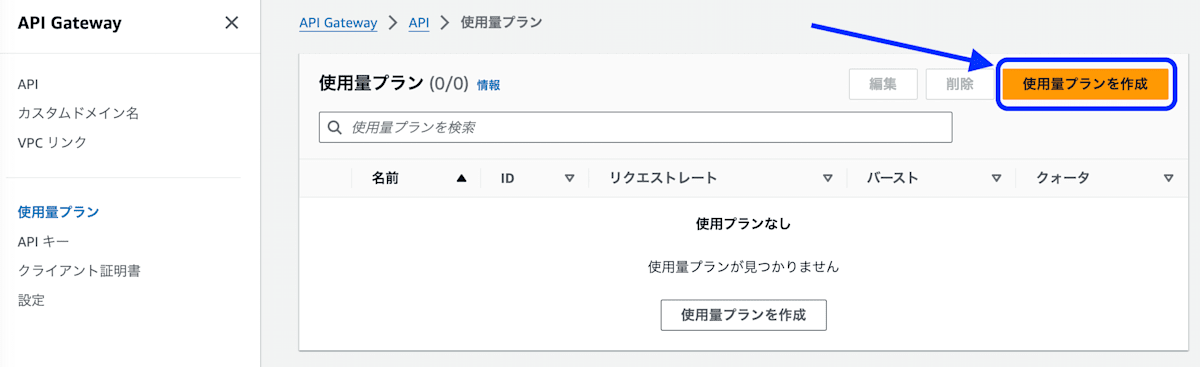Open the 情報 info link
This screenshot has width=1200, height=367.
coord(489,85)
